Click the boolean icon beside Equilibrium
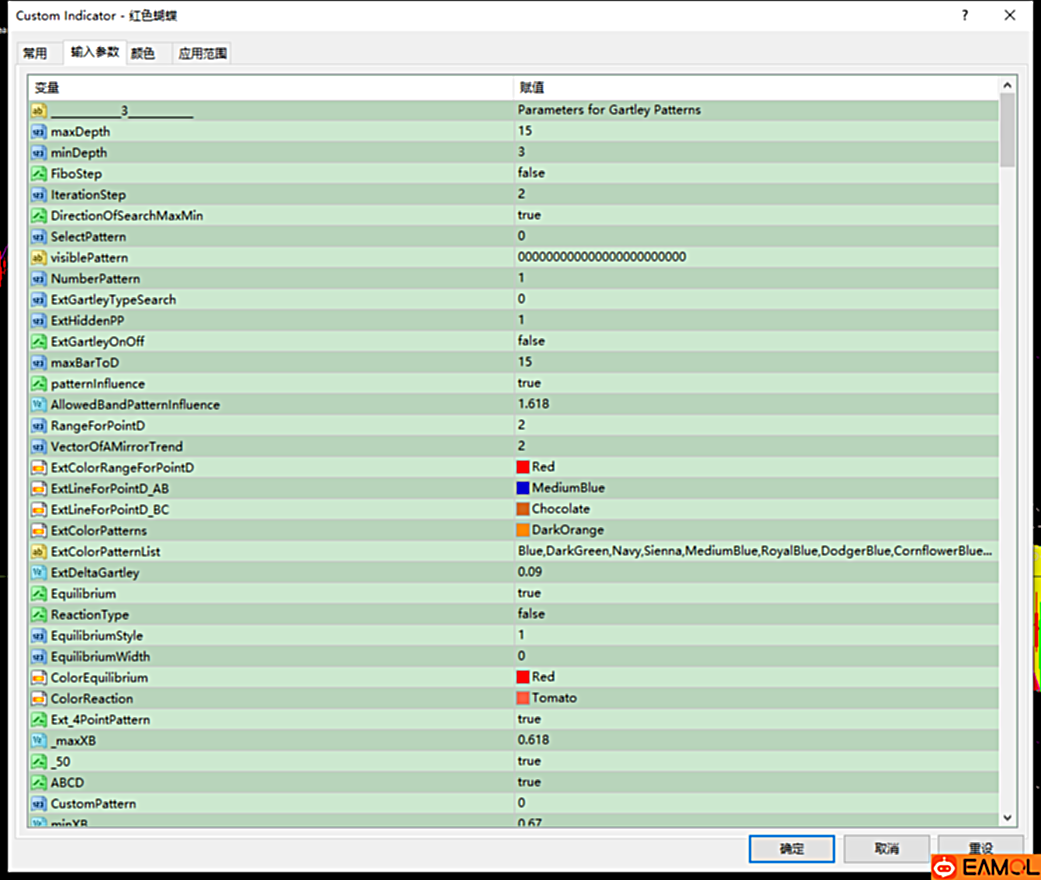The width and height of the screenshot is (1041, 880). tap(39, 594)
